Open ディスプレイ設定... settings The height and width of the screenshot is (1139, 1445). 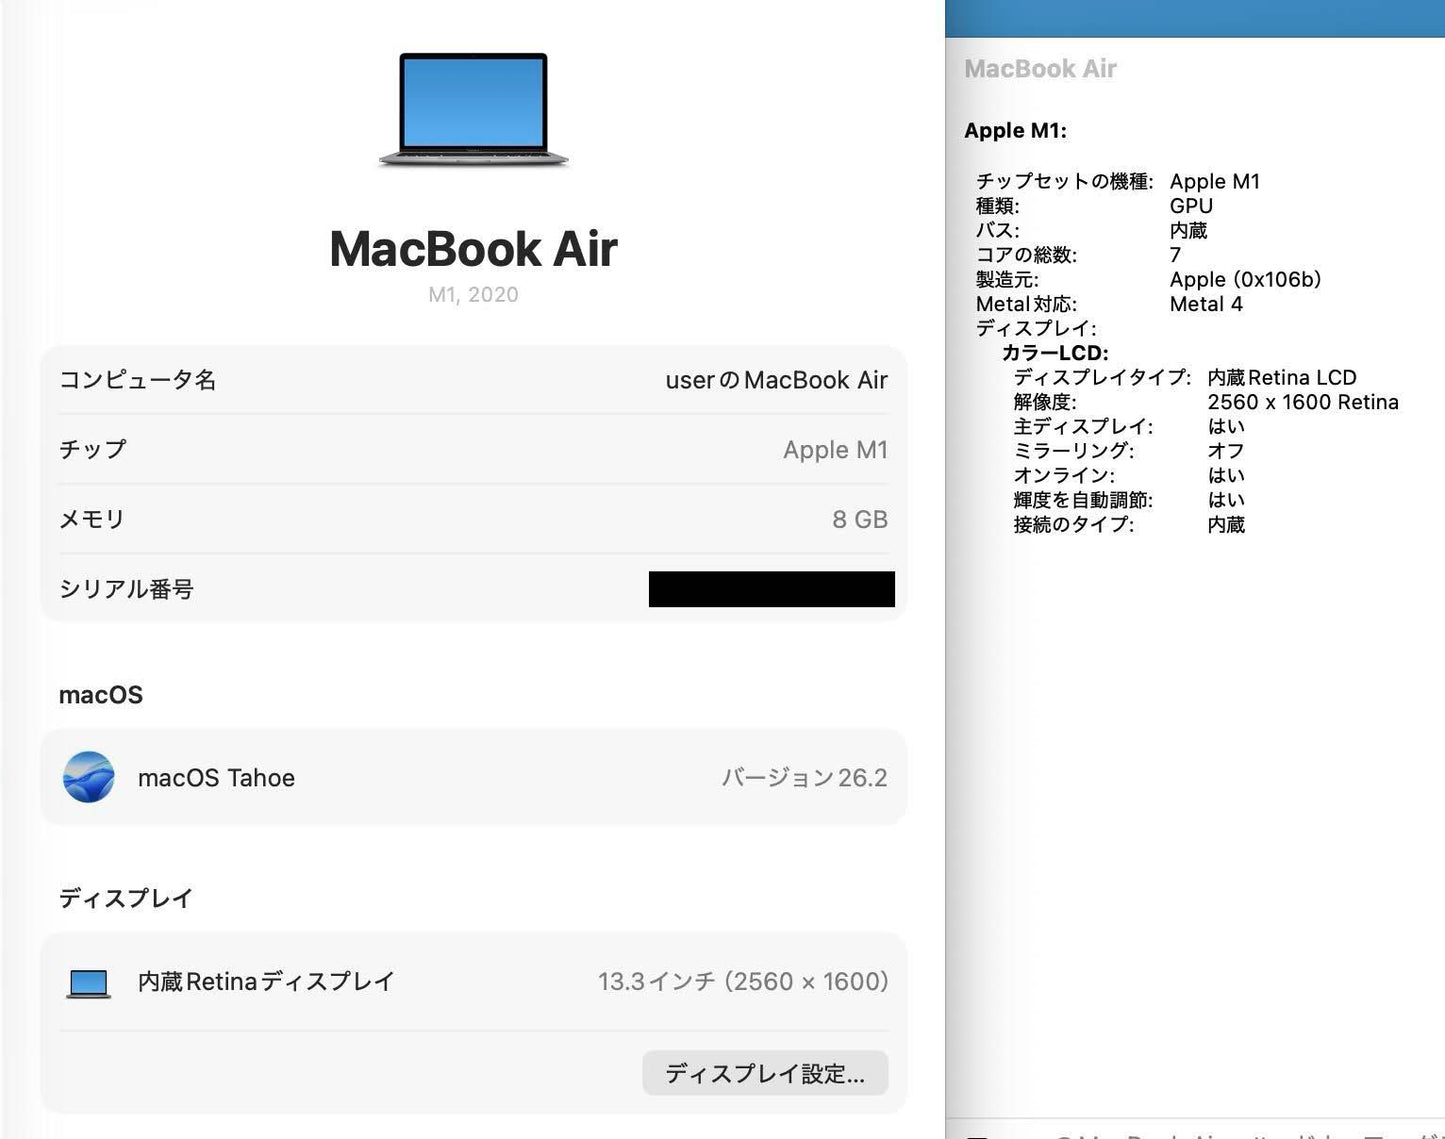point(765,1073)
